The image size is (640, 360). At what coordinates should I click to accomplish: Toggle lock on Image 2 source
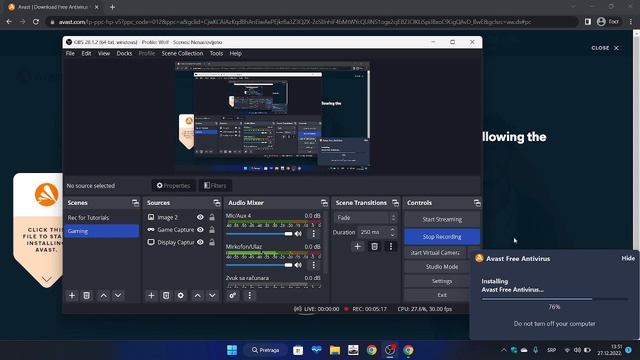click(212, 217)
